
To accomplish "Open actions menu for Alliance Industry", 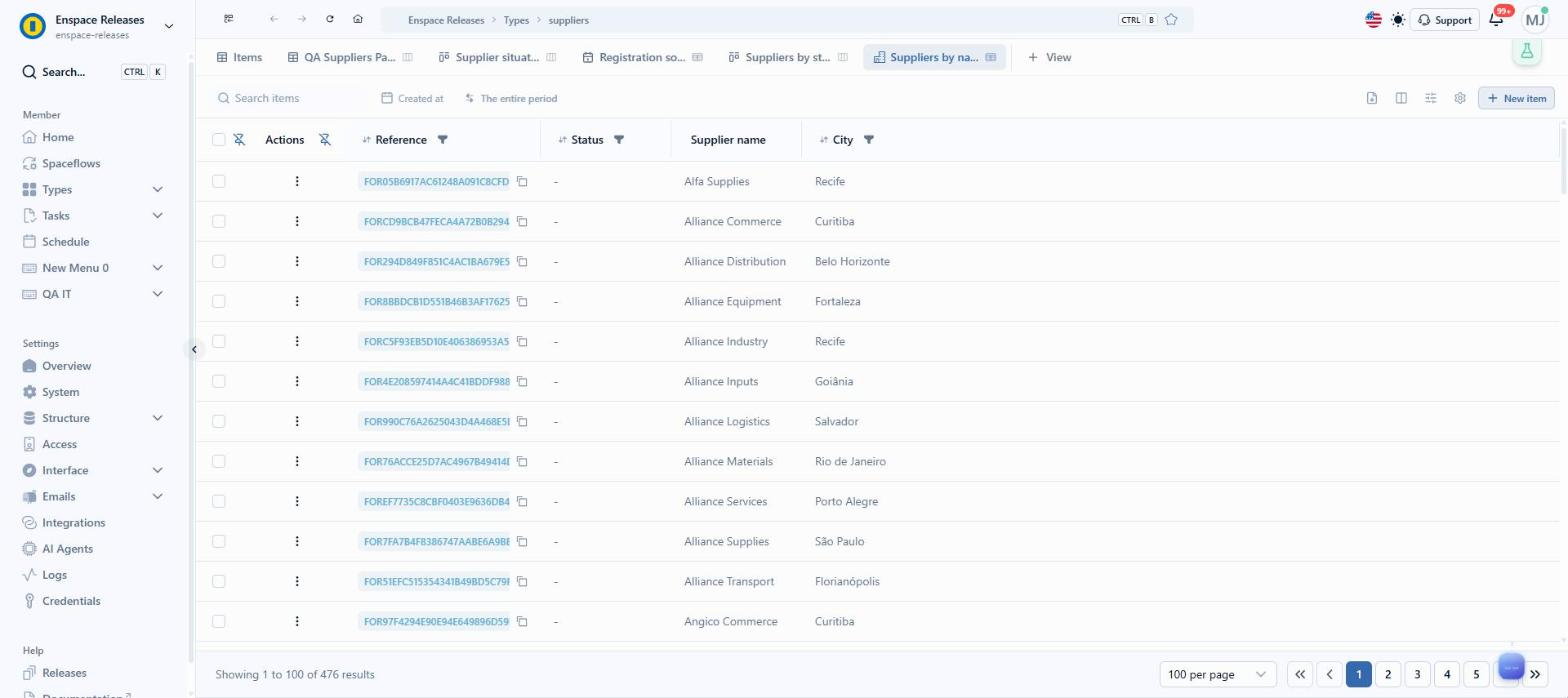I will pyautogui.click(x=297, y=341).
